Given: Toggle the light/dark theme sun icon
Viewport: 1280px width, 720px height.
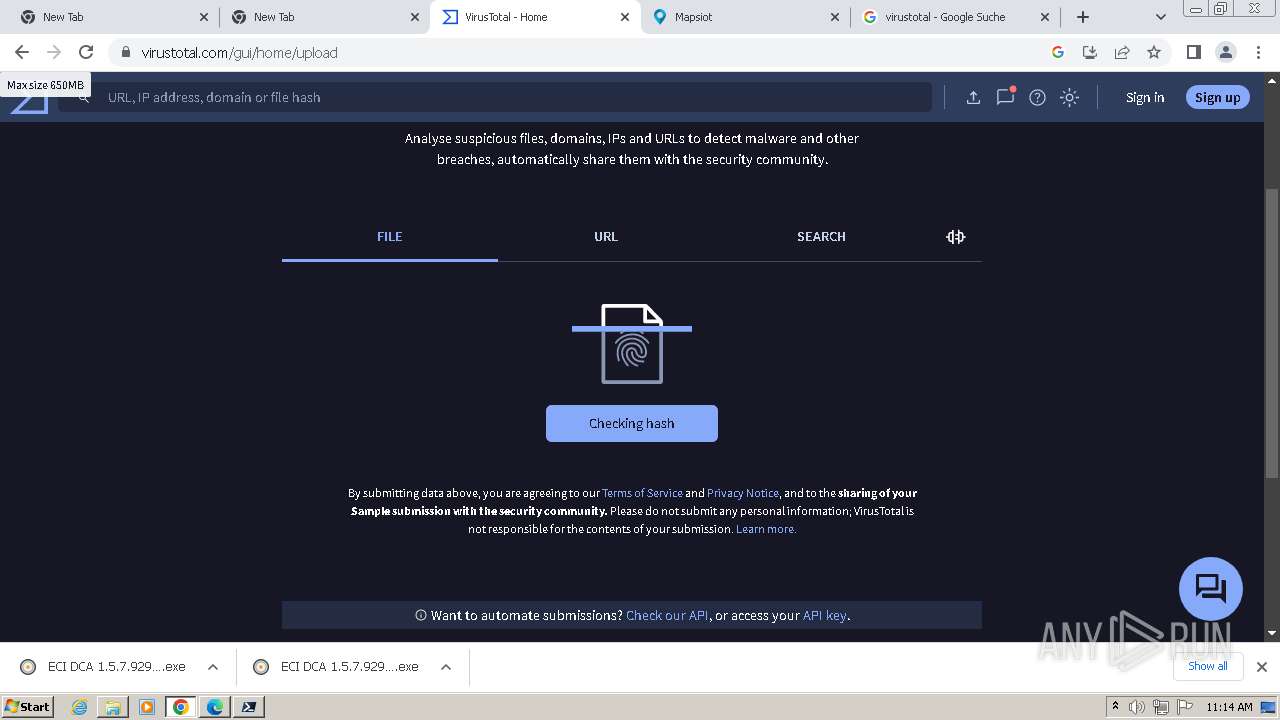Looking at the screenshot, I should point(1069,97).
